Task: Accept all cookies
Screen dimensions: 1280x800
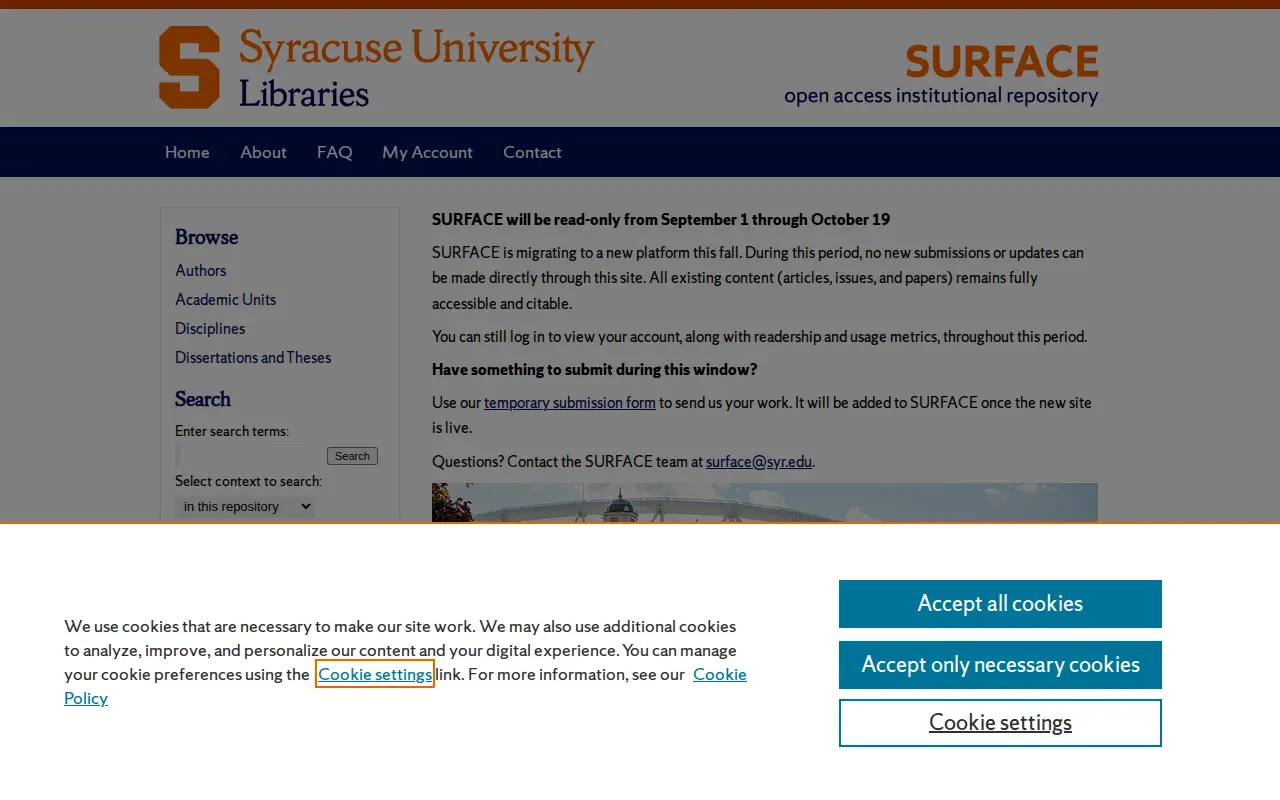Action: tap(1000, 604)
